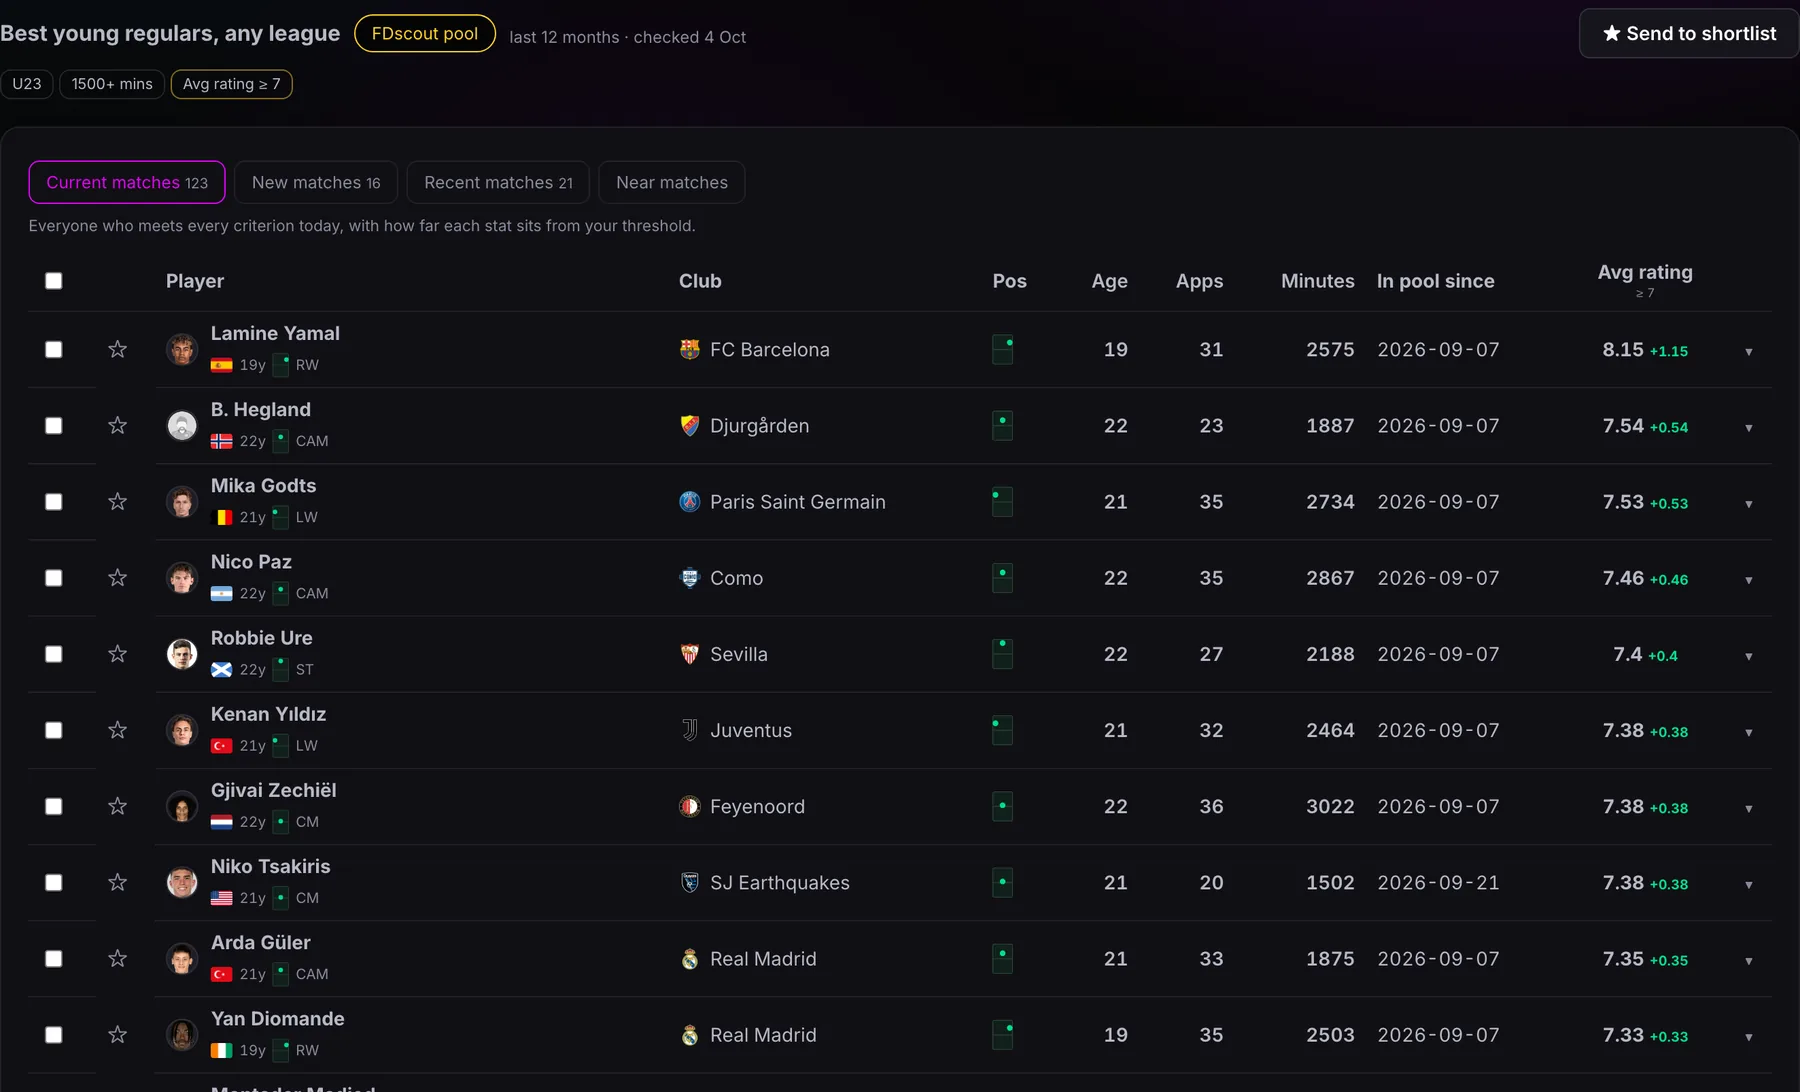Click Lamine Yamal's pitch position icon
Image resolution: width=1800 pixels, height=1092 pixels.
click(1002, 349)
